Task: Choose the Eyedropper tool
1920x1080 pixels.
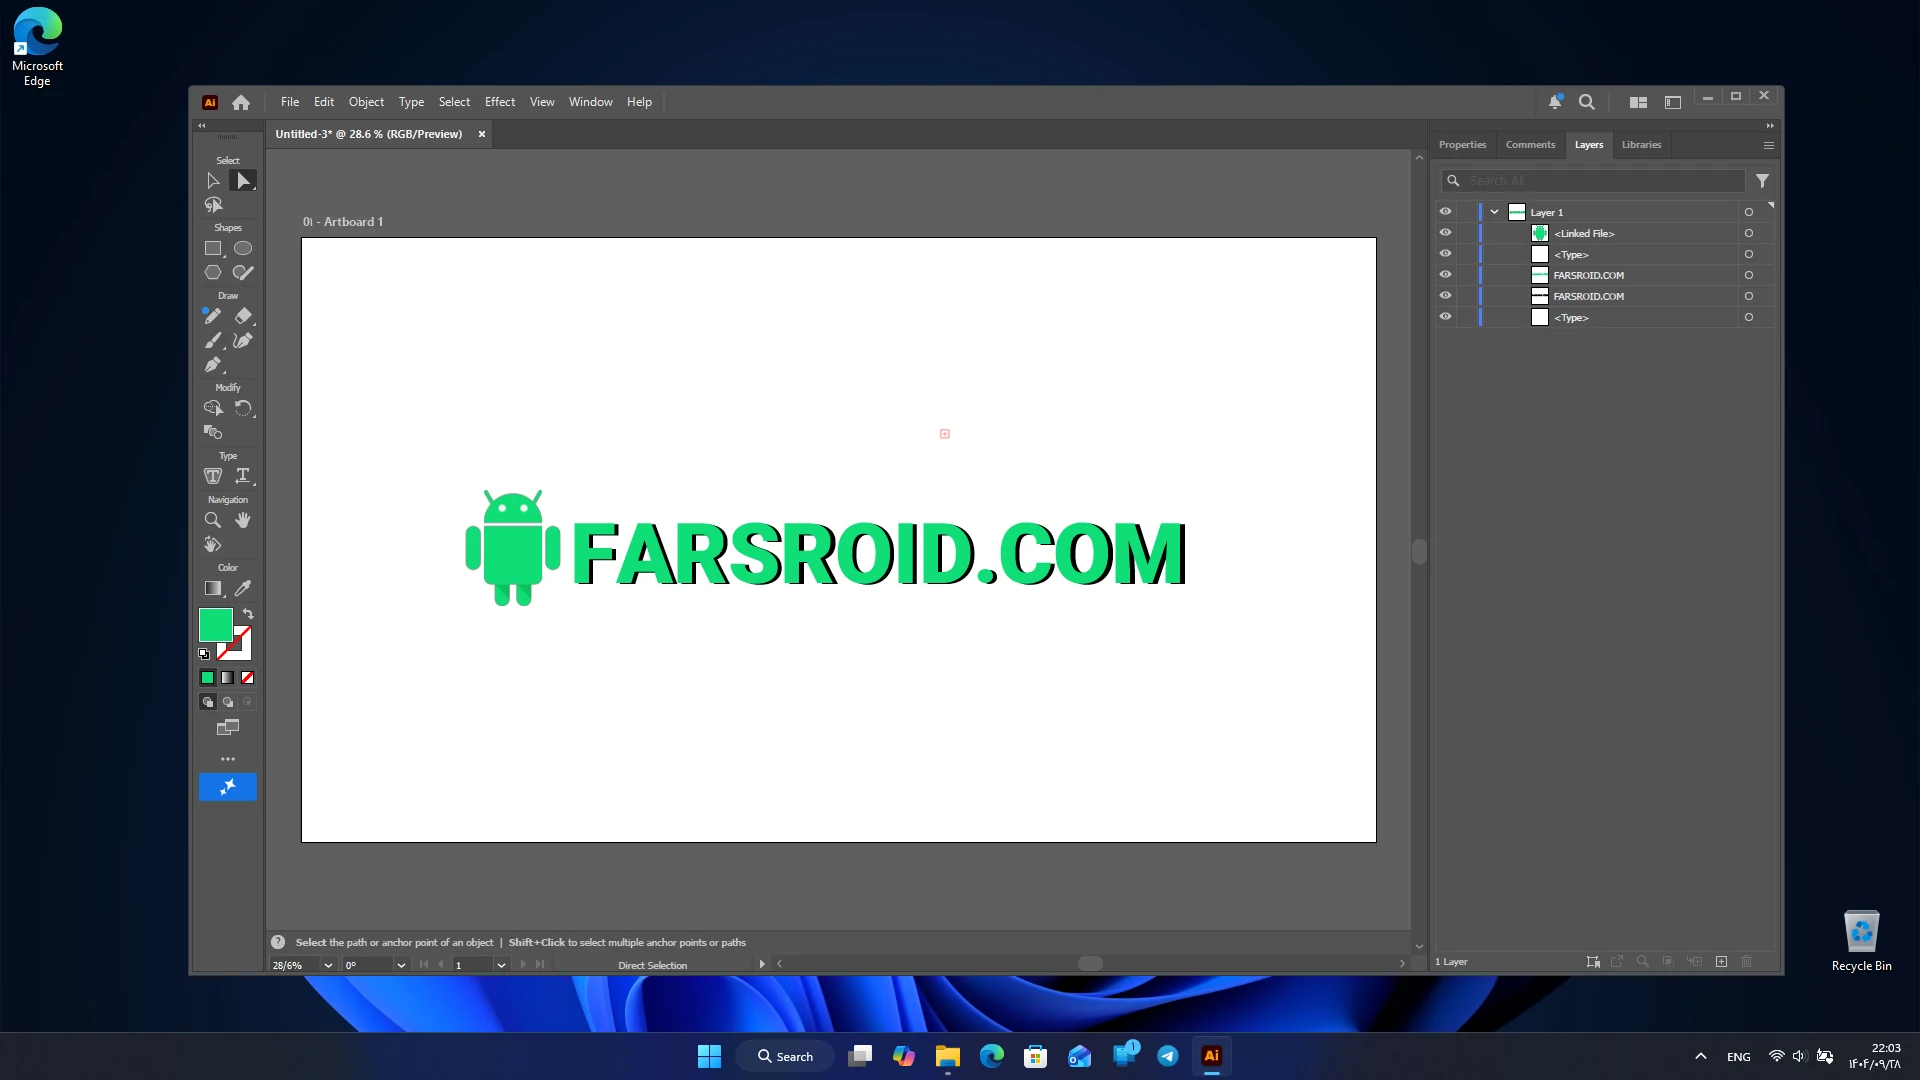Action: (x=243, y=589)
